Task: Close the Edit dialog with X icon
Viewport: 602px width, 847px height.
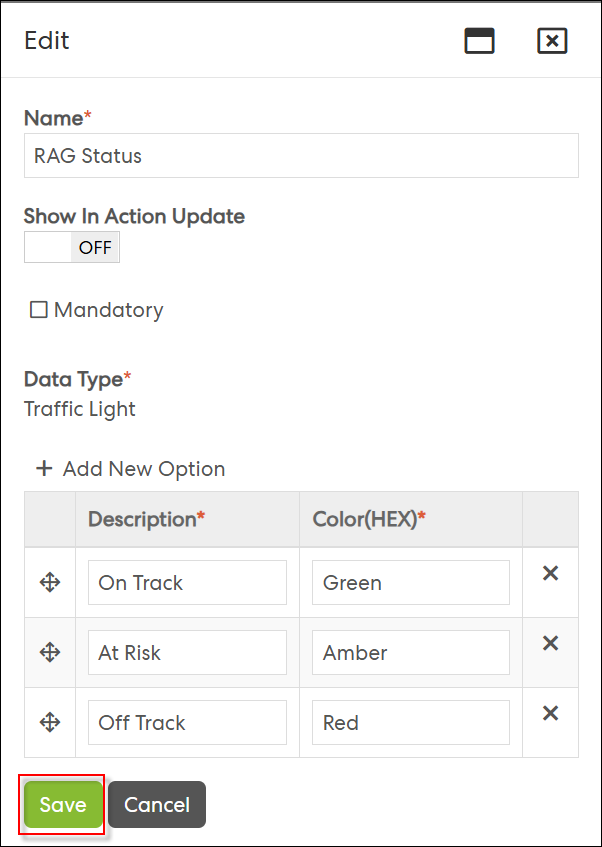Action: 552,41
